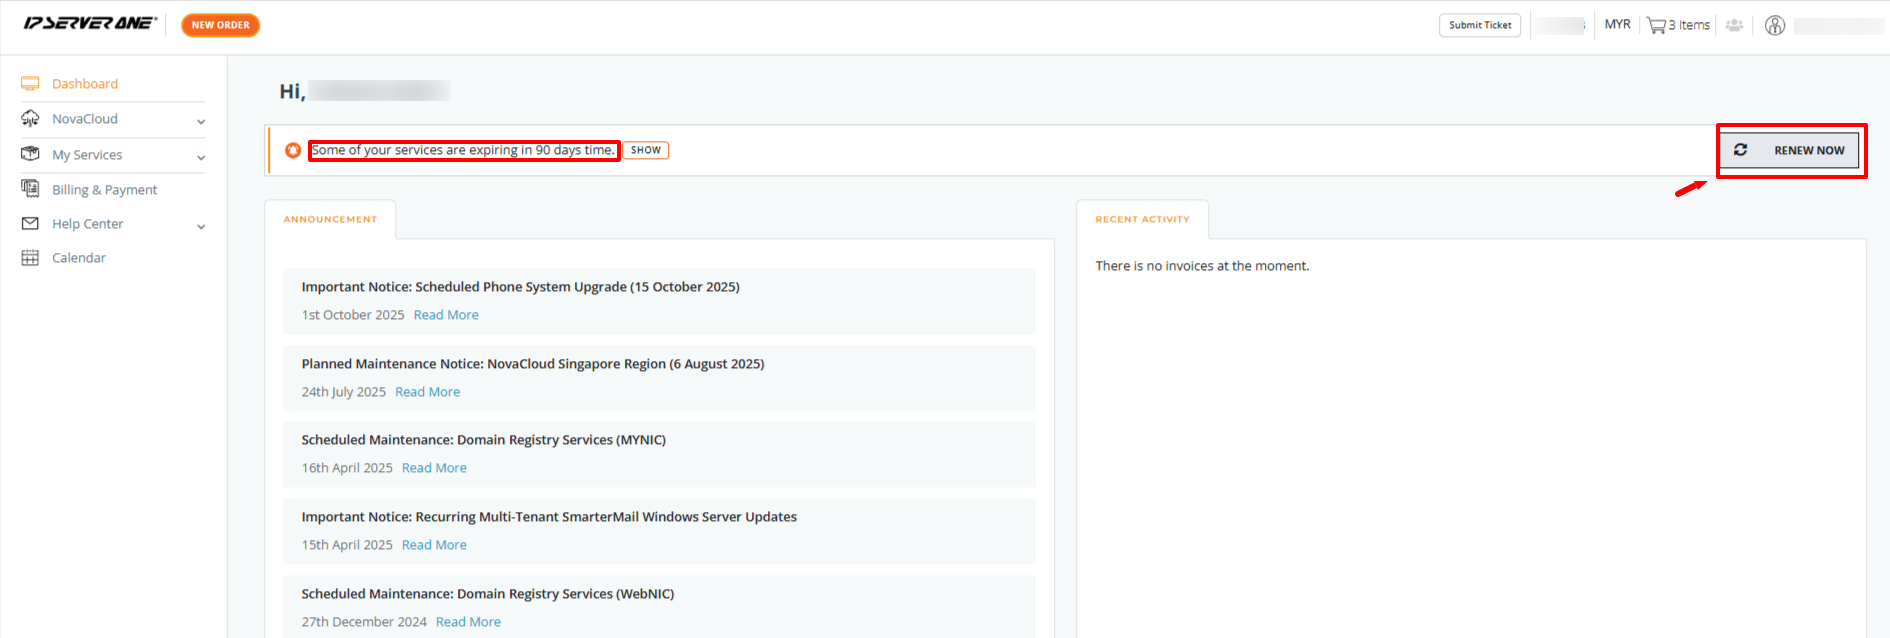Click the group contacts icon in header

tap(1734, 26)
